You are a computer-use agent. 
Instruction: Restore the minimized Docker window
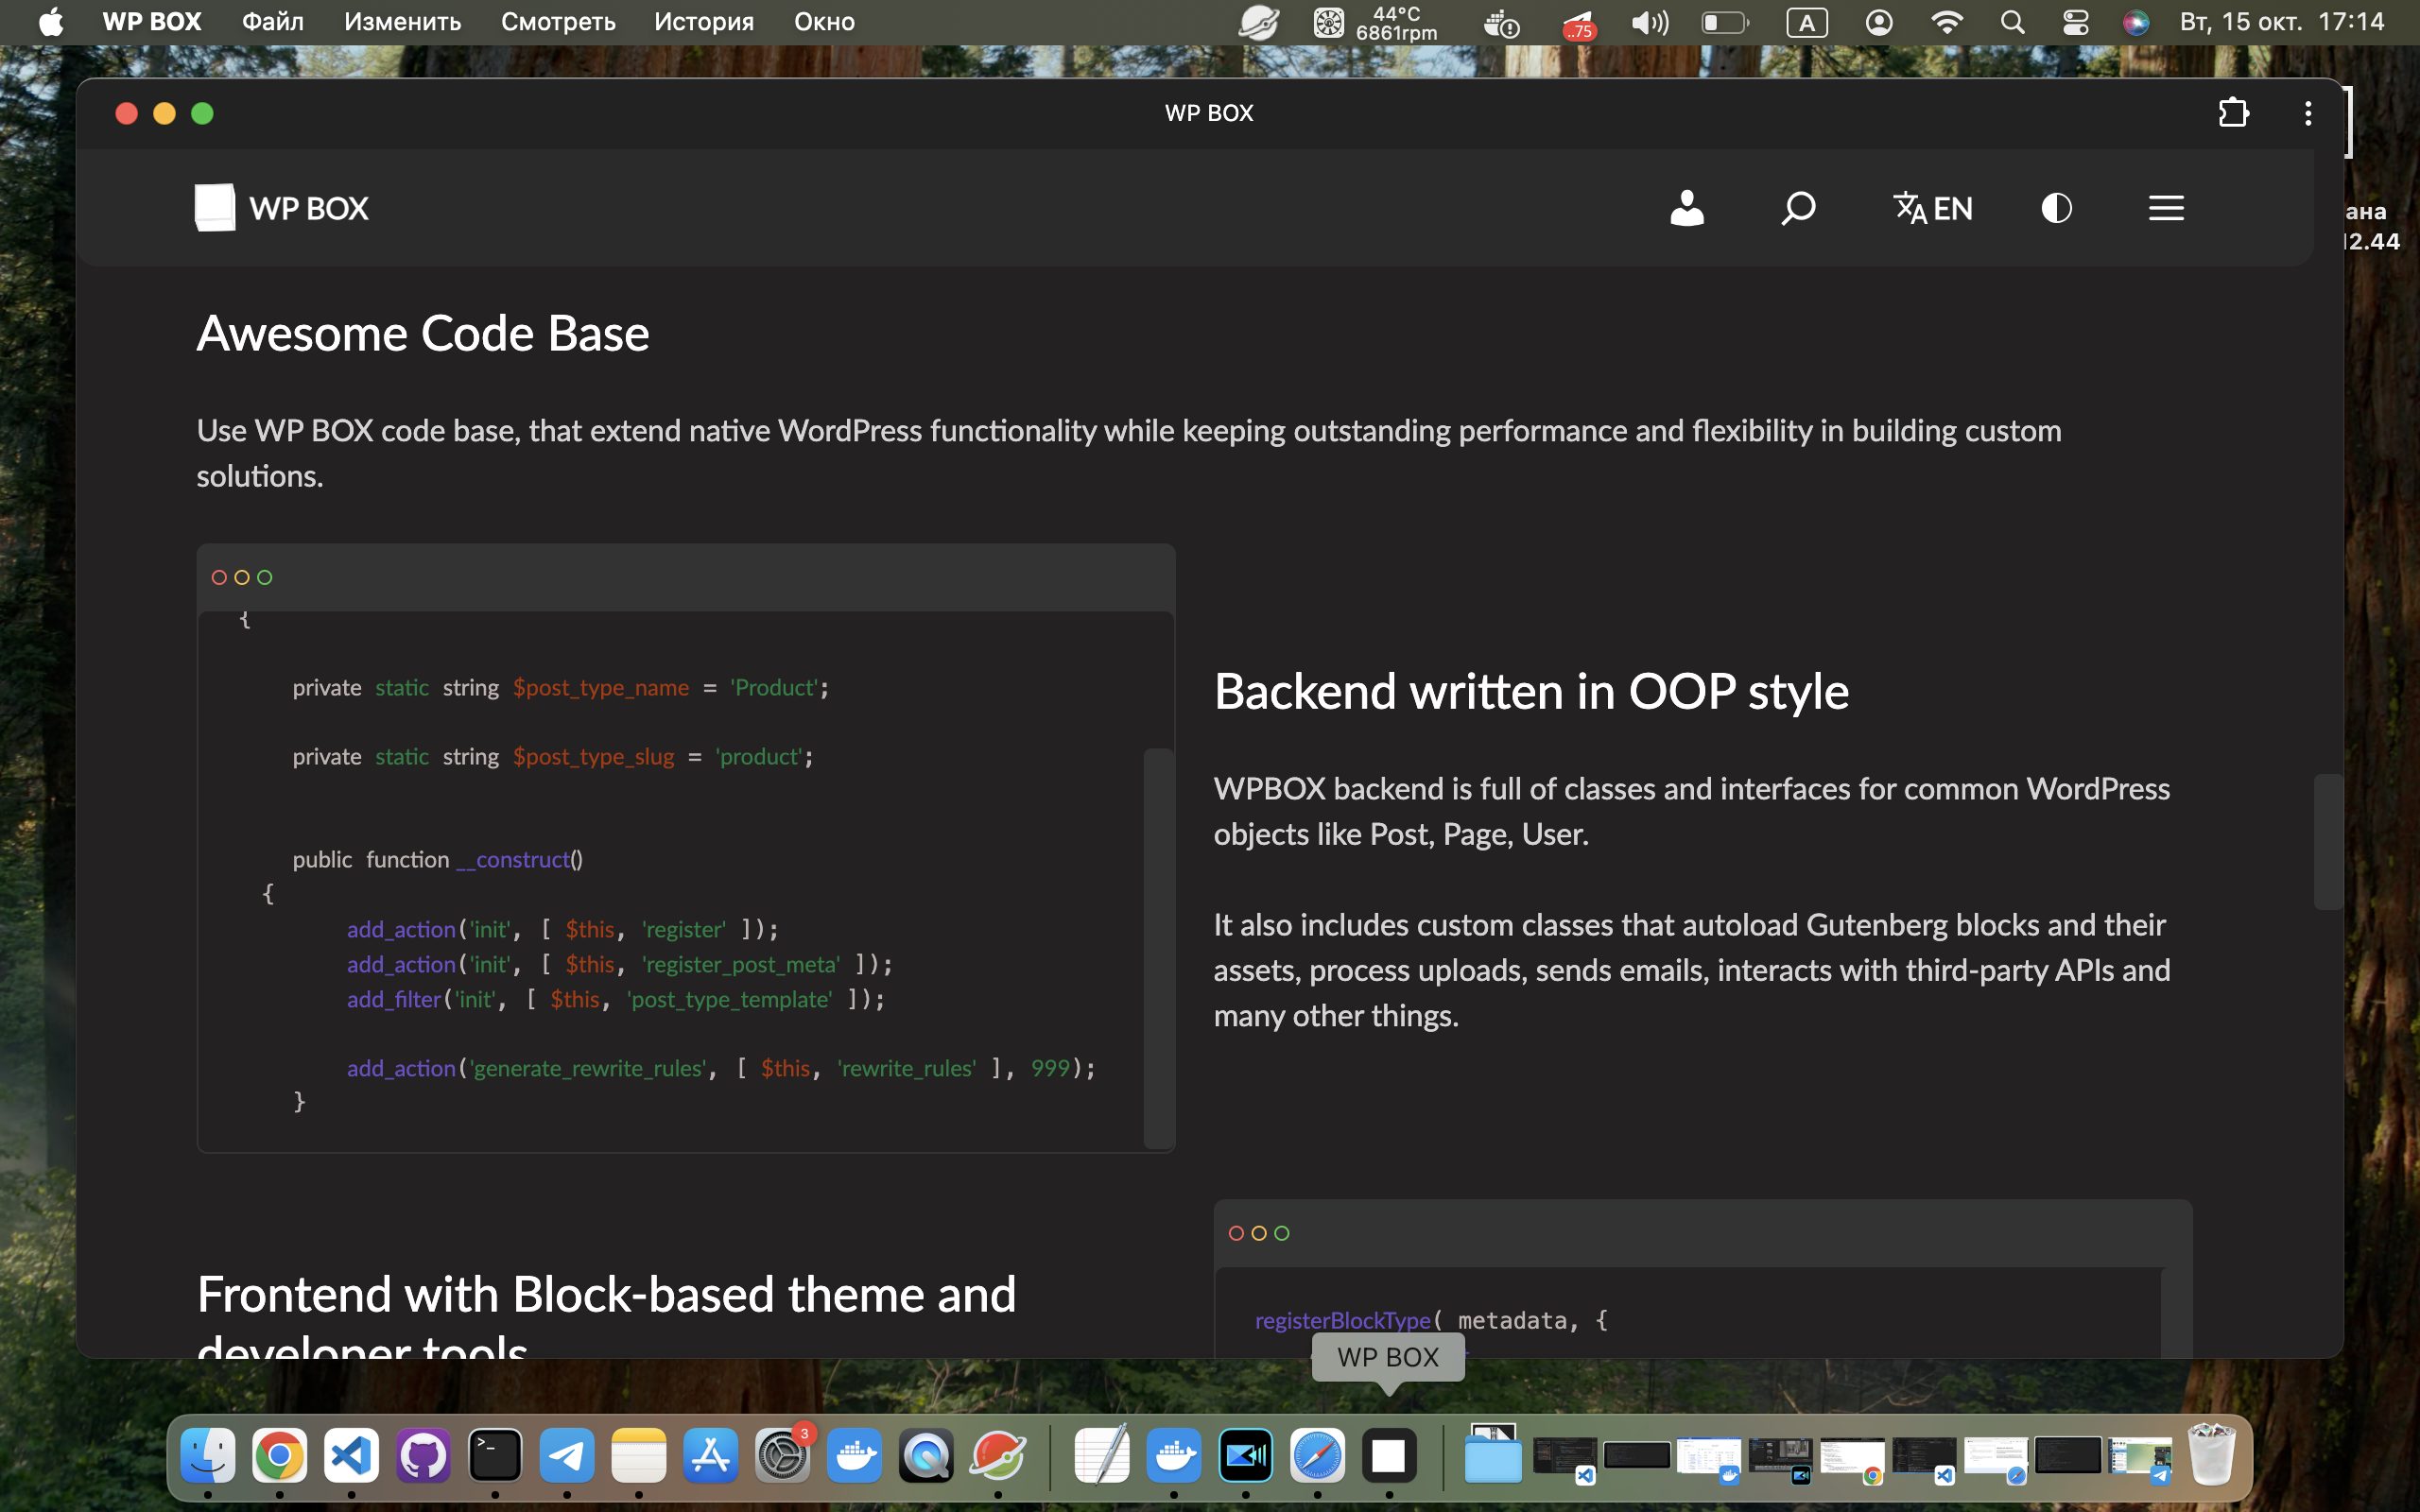[x=1709, y=1458]
